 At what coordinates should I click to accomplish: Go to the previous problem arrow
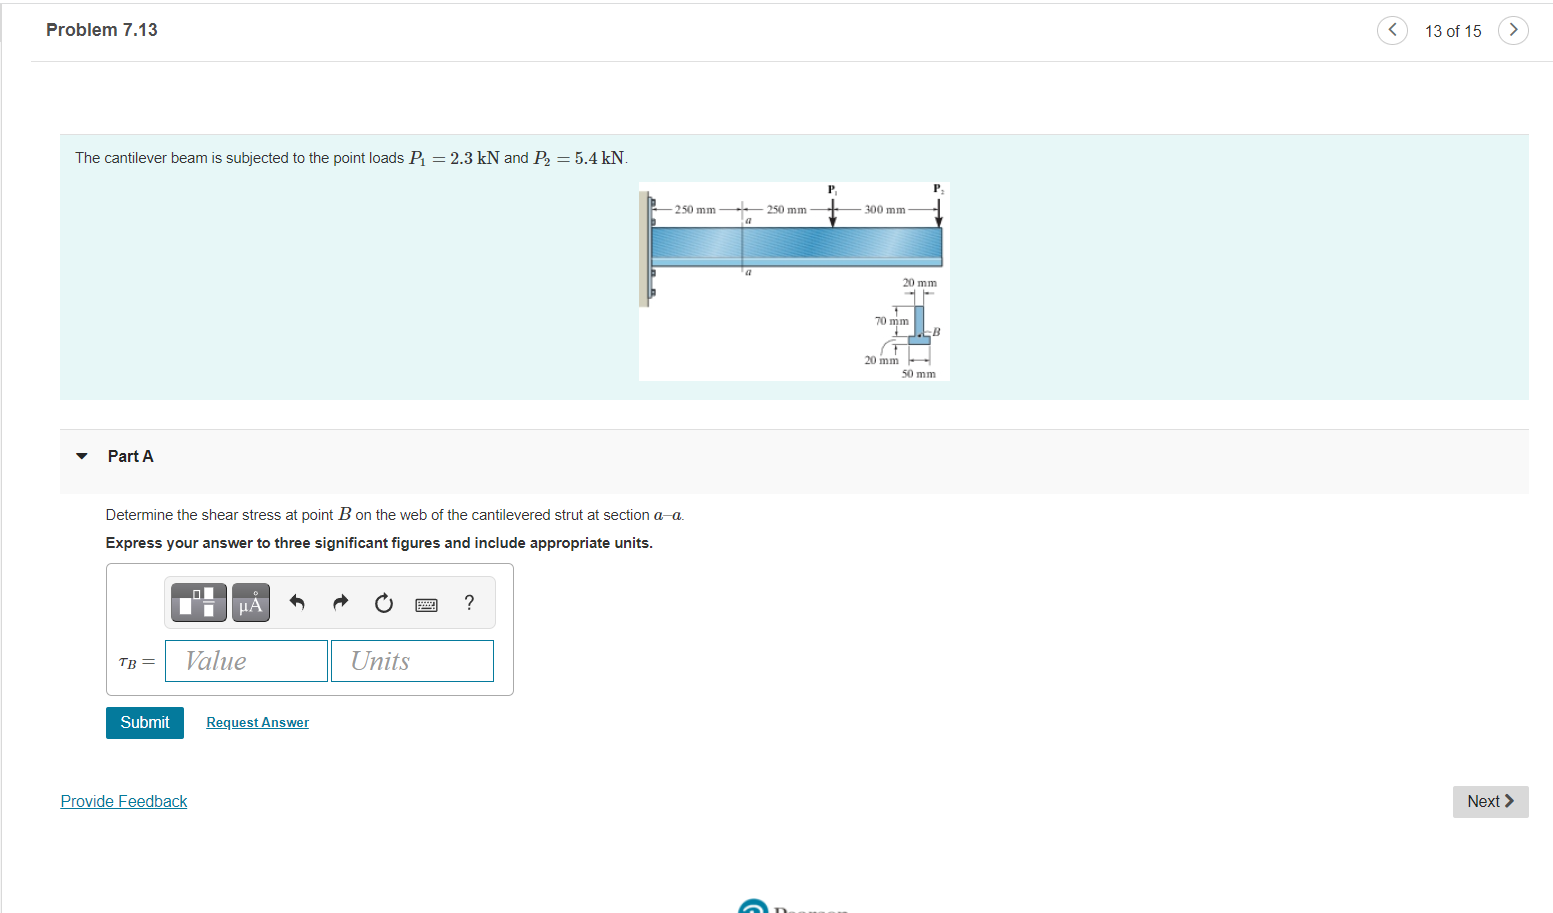point(1392,30)
